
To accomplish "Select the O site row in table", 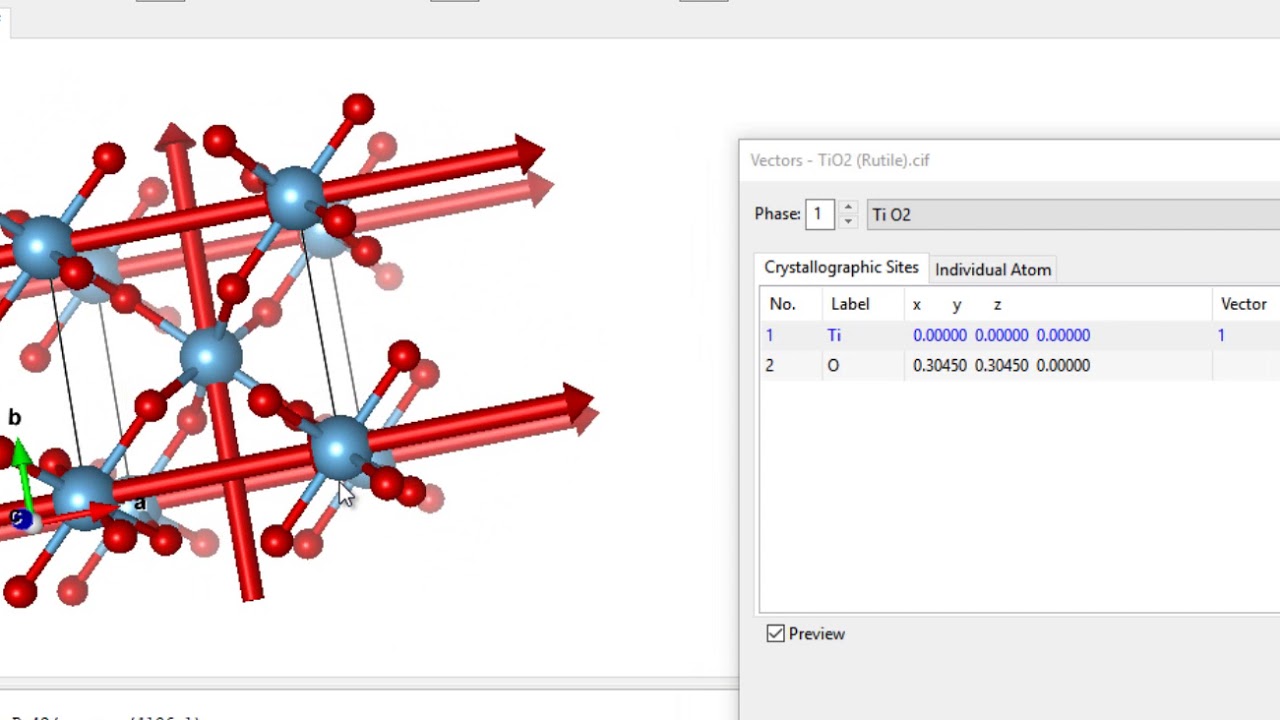I will [x=833, y=366].
